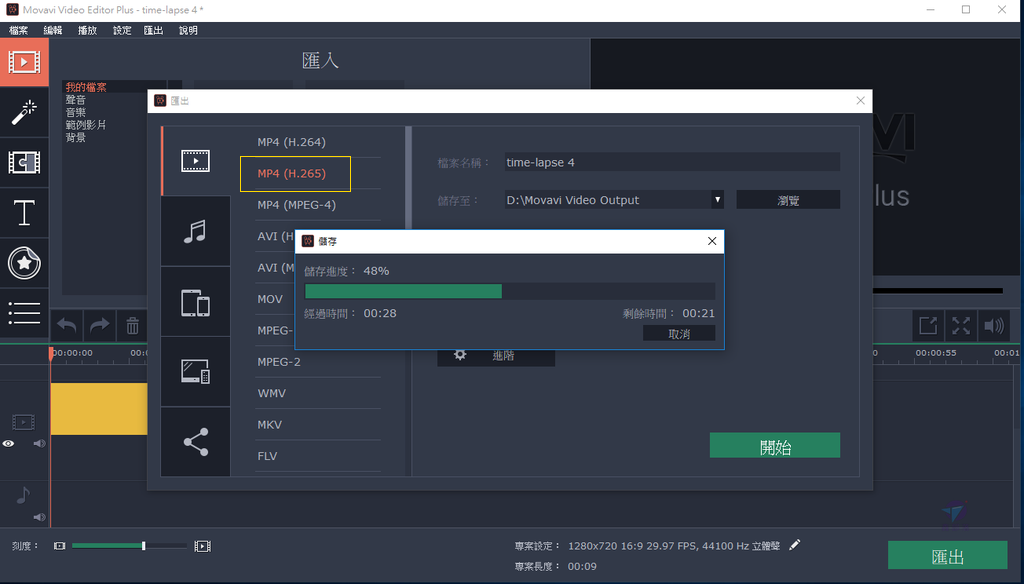The height and width of the screenshot is (584, 1024).
Task: Click the preview volume speaker icon
Action: (993, 325)
